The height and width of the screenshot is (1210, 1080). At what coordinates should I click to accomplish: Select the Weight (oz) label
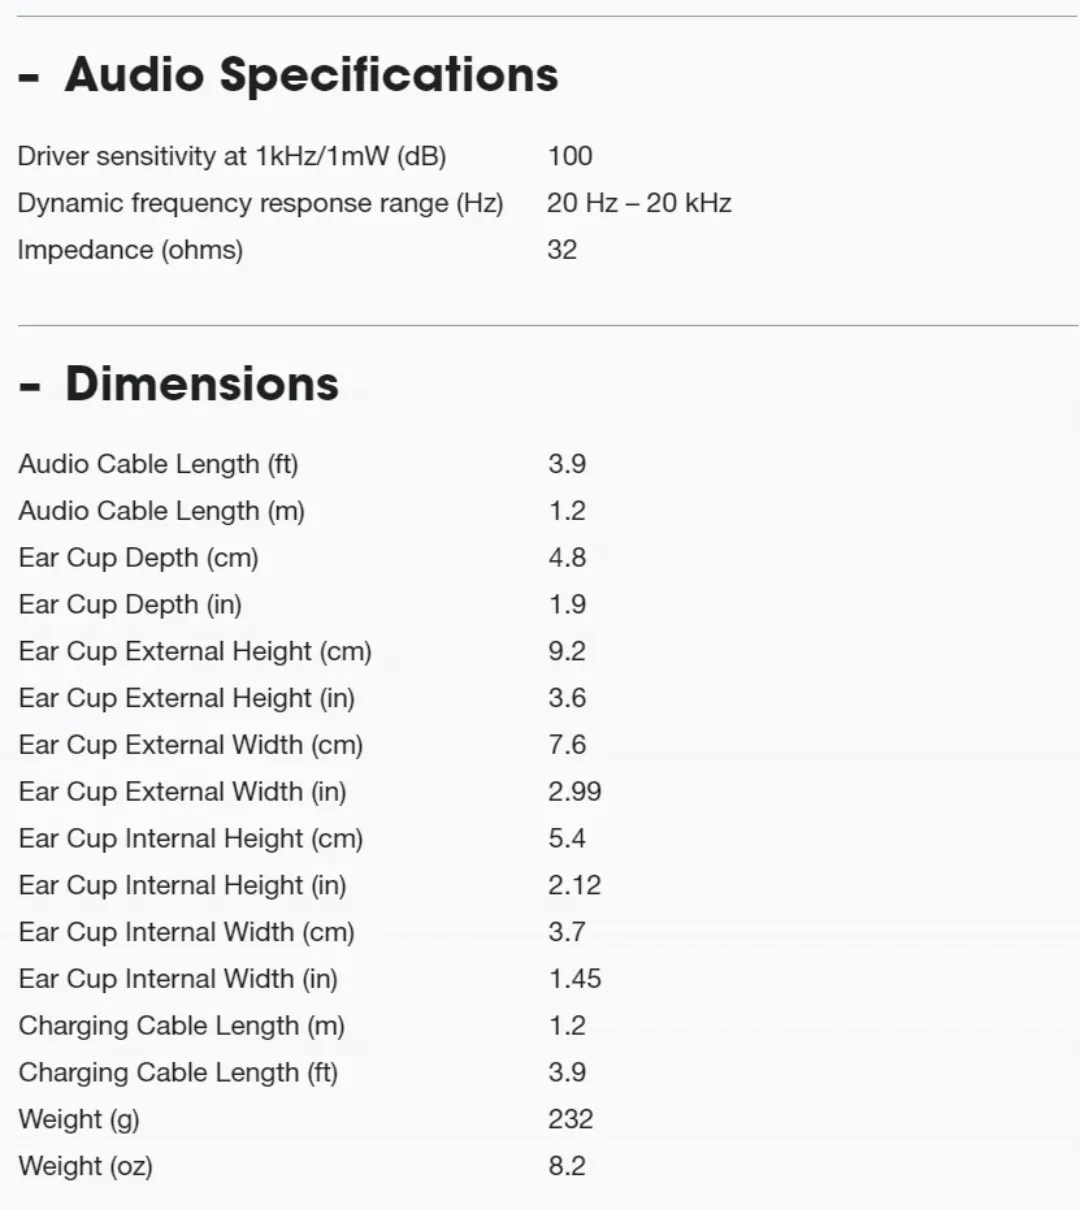85,1166
